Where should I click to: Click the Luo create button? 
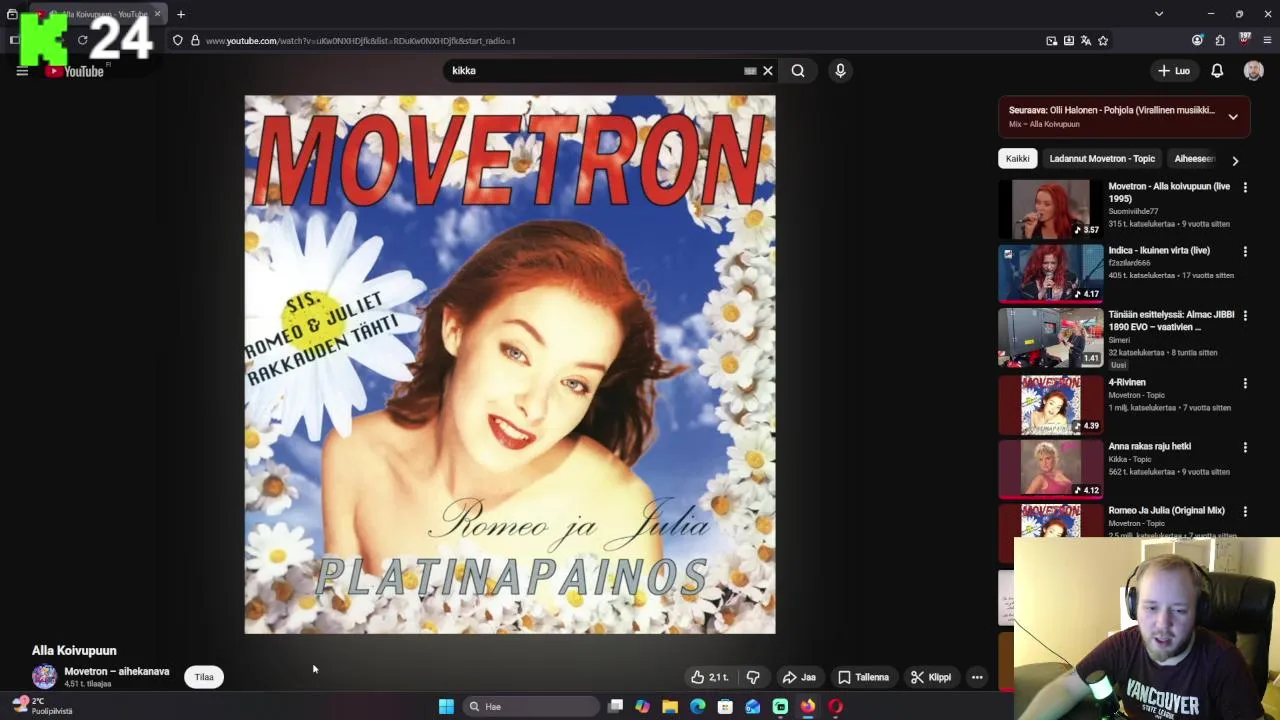(x=1174, y=71)
